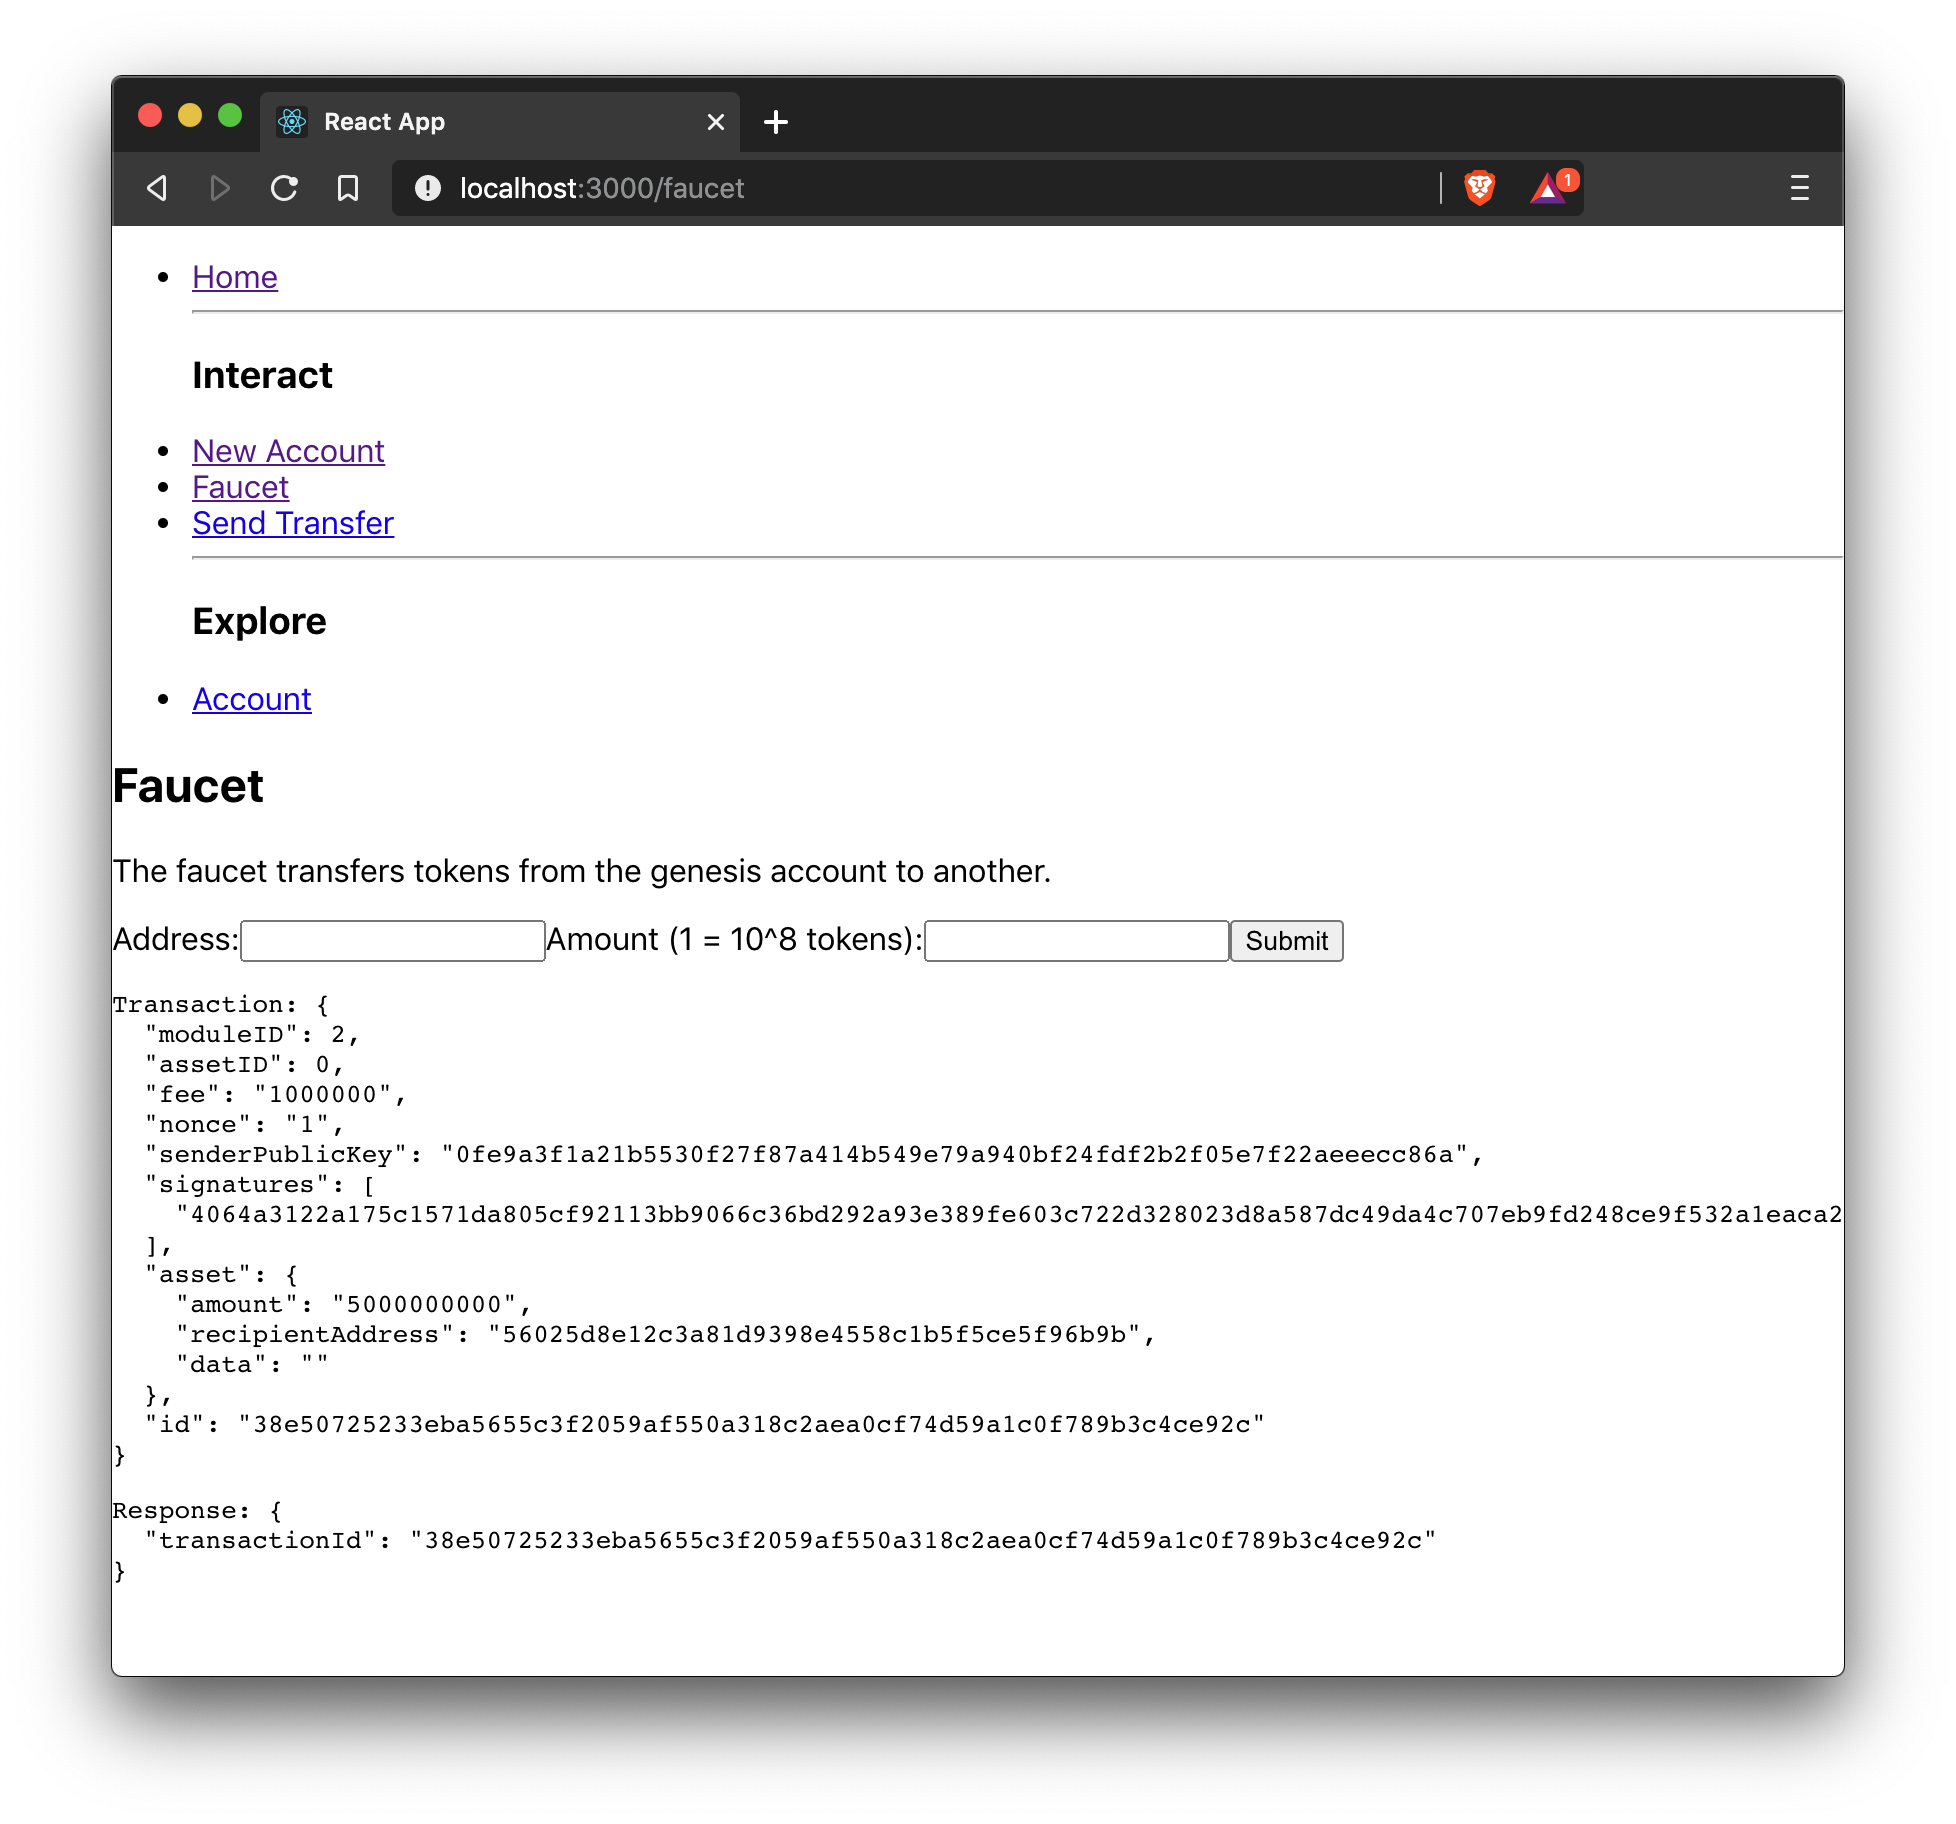Select the React App browser tab

pyautogui.click(x=500, y=122)
